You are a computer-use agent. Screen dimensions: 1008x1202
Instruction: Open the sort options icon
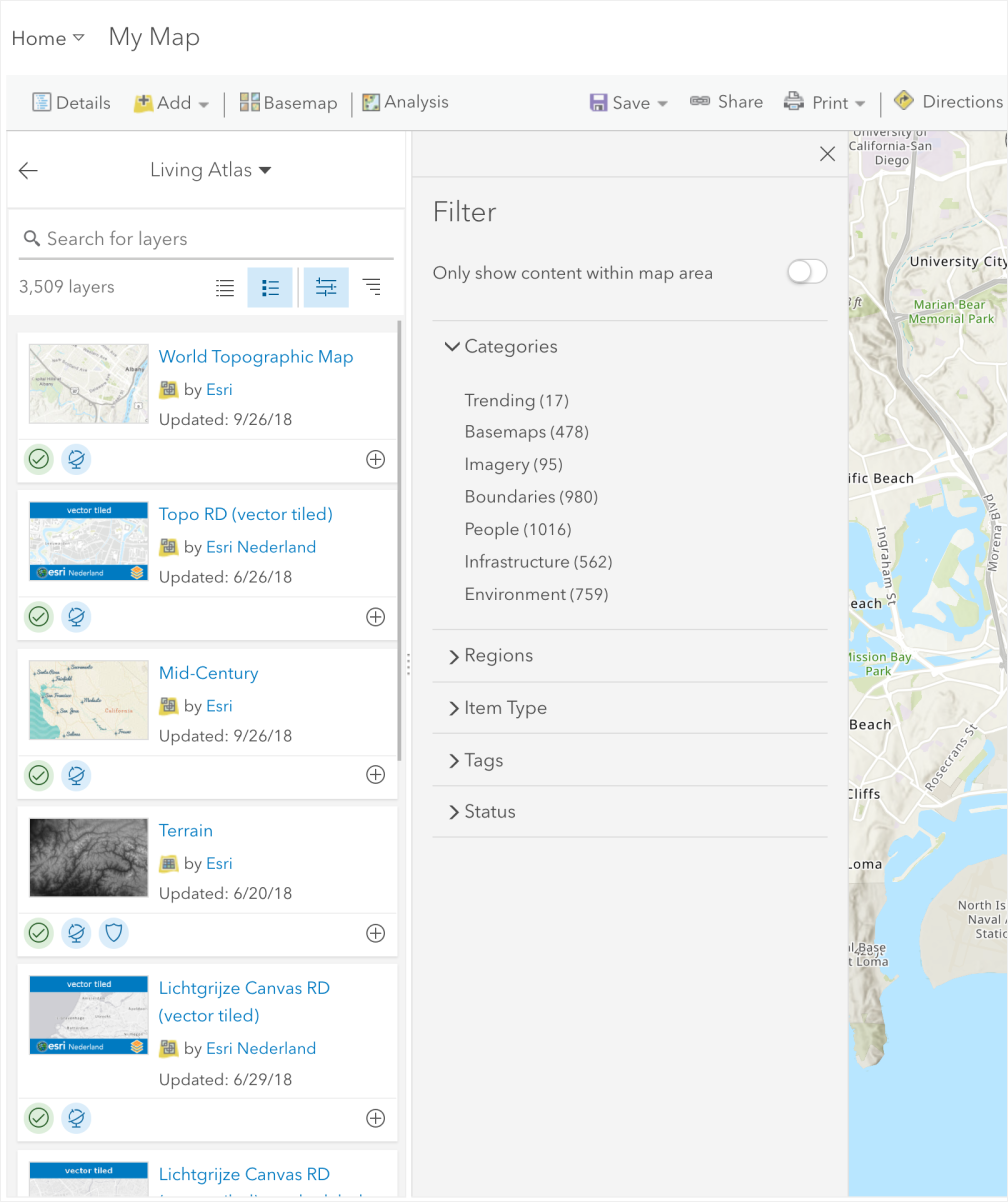371,287
